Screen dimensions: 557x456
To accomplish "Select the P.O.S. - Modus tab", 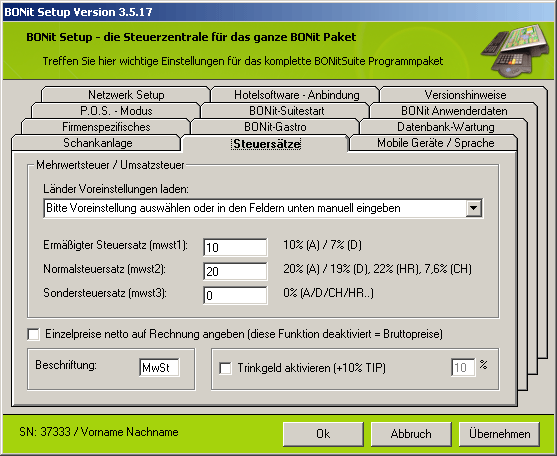I will pyautogui.click(x=116, y=111).
